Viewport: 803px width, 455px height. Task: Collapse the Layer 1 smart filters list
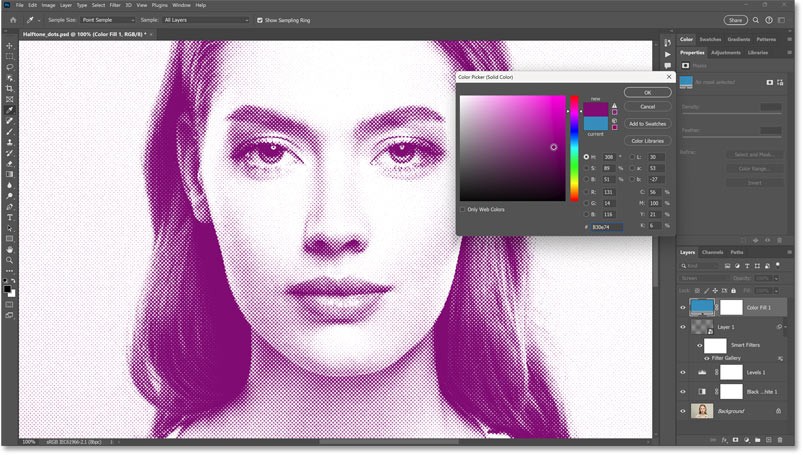click(786, 327)
